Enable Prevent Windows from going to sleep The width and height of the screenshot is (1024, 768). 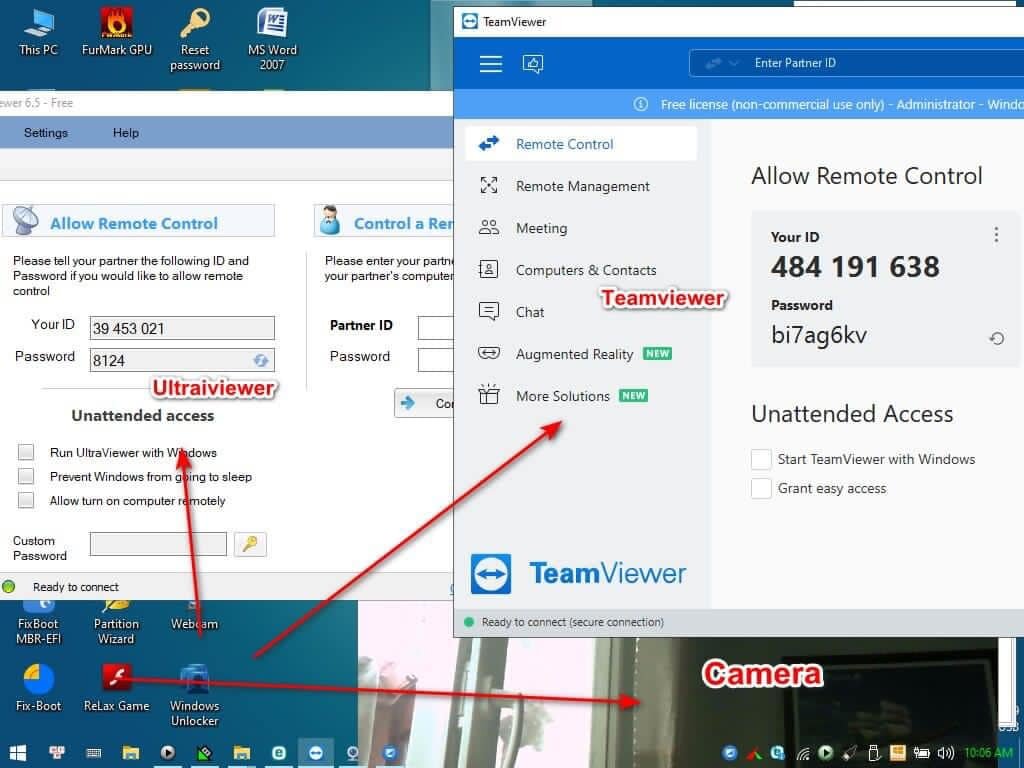[25, 476]
